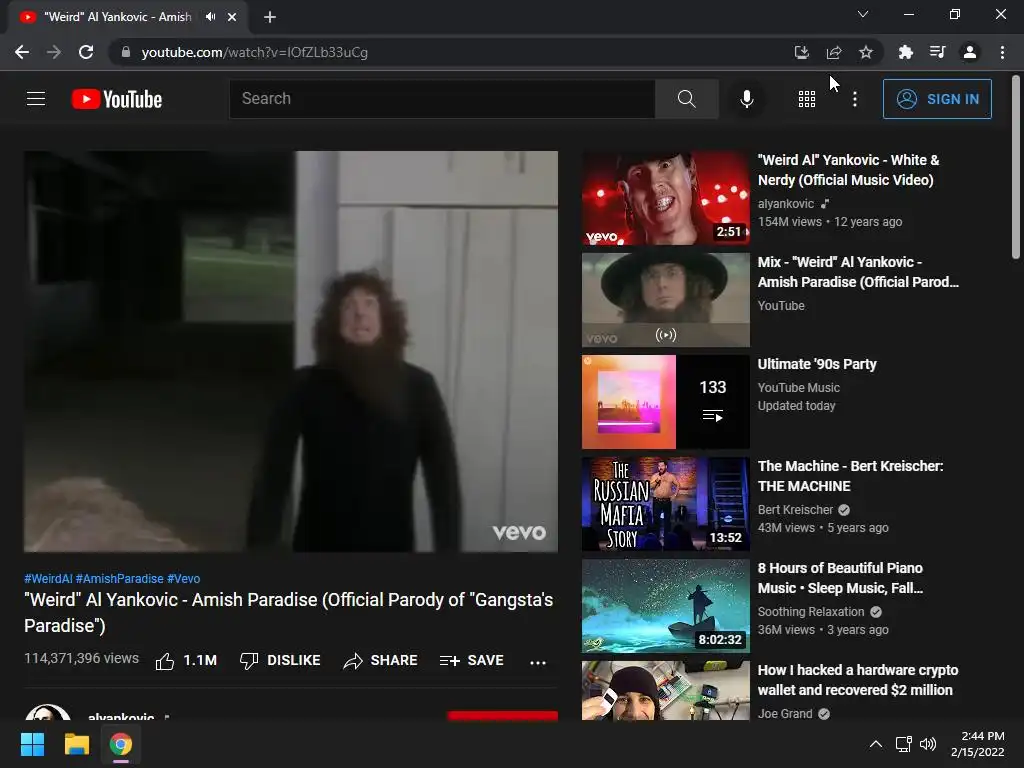Screen dimensions: 1024x768
Task: Click the page vertical scrollbar
Action: [x=1016, y=167]
